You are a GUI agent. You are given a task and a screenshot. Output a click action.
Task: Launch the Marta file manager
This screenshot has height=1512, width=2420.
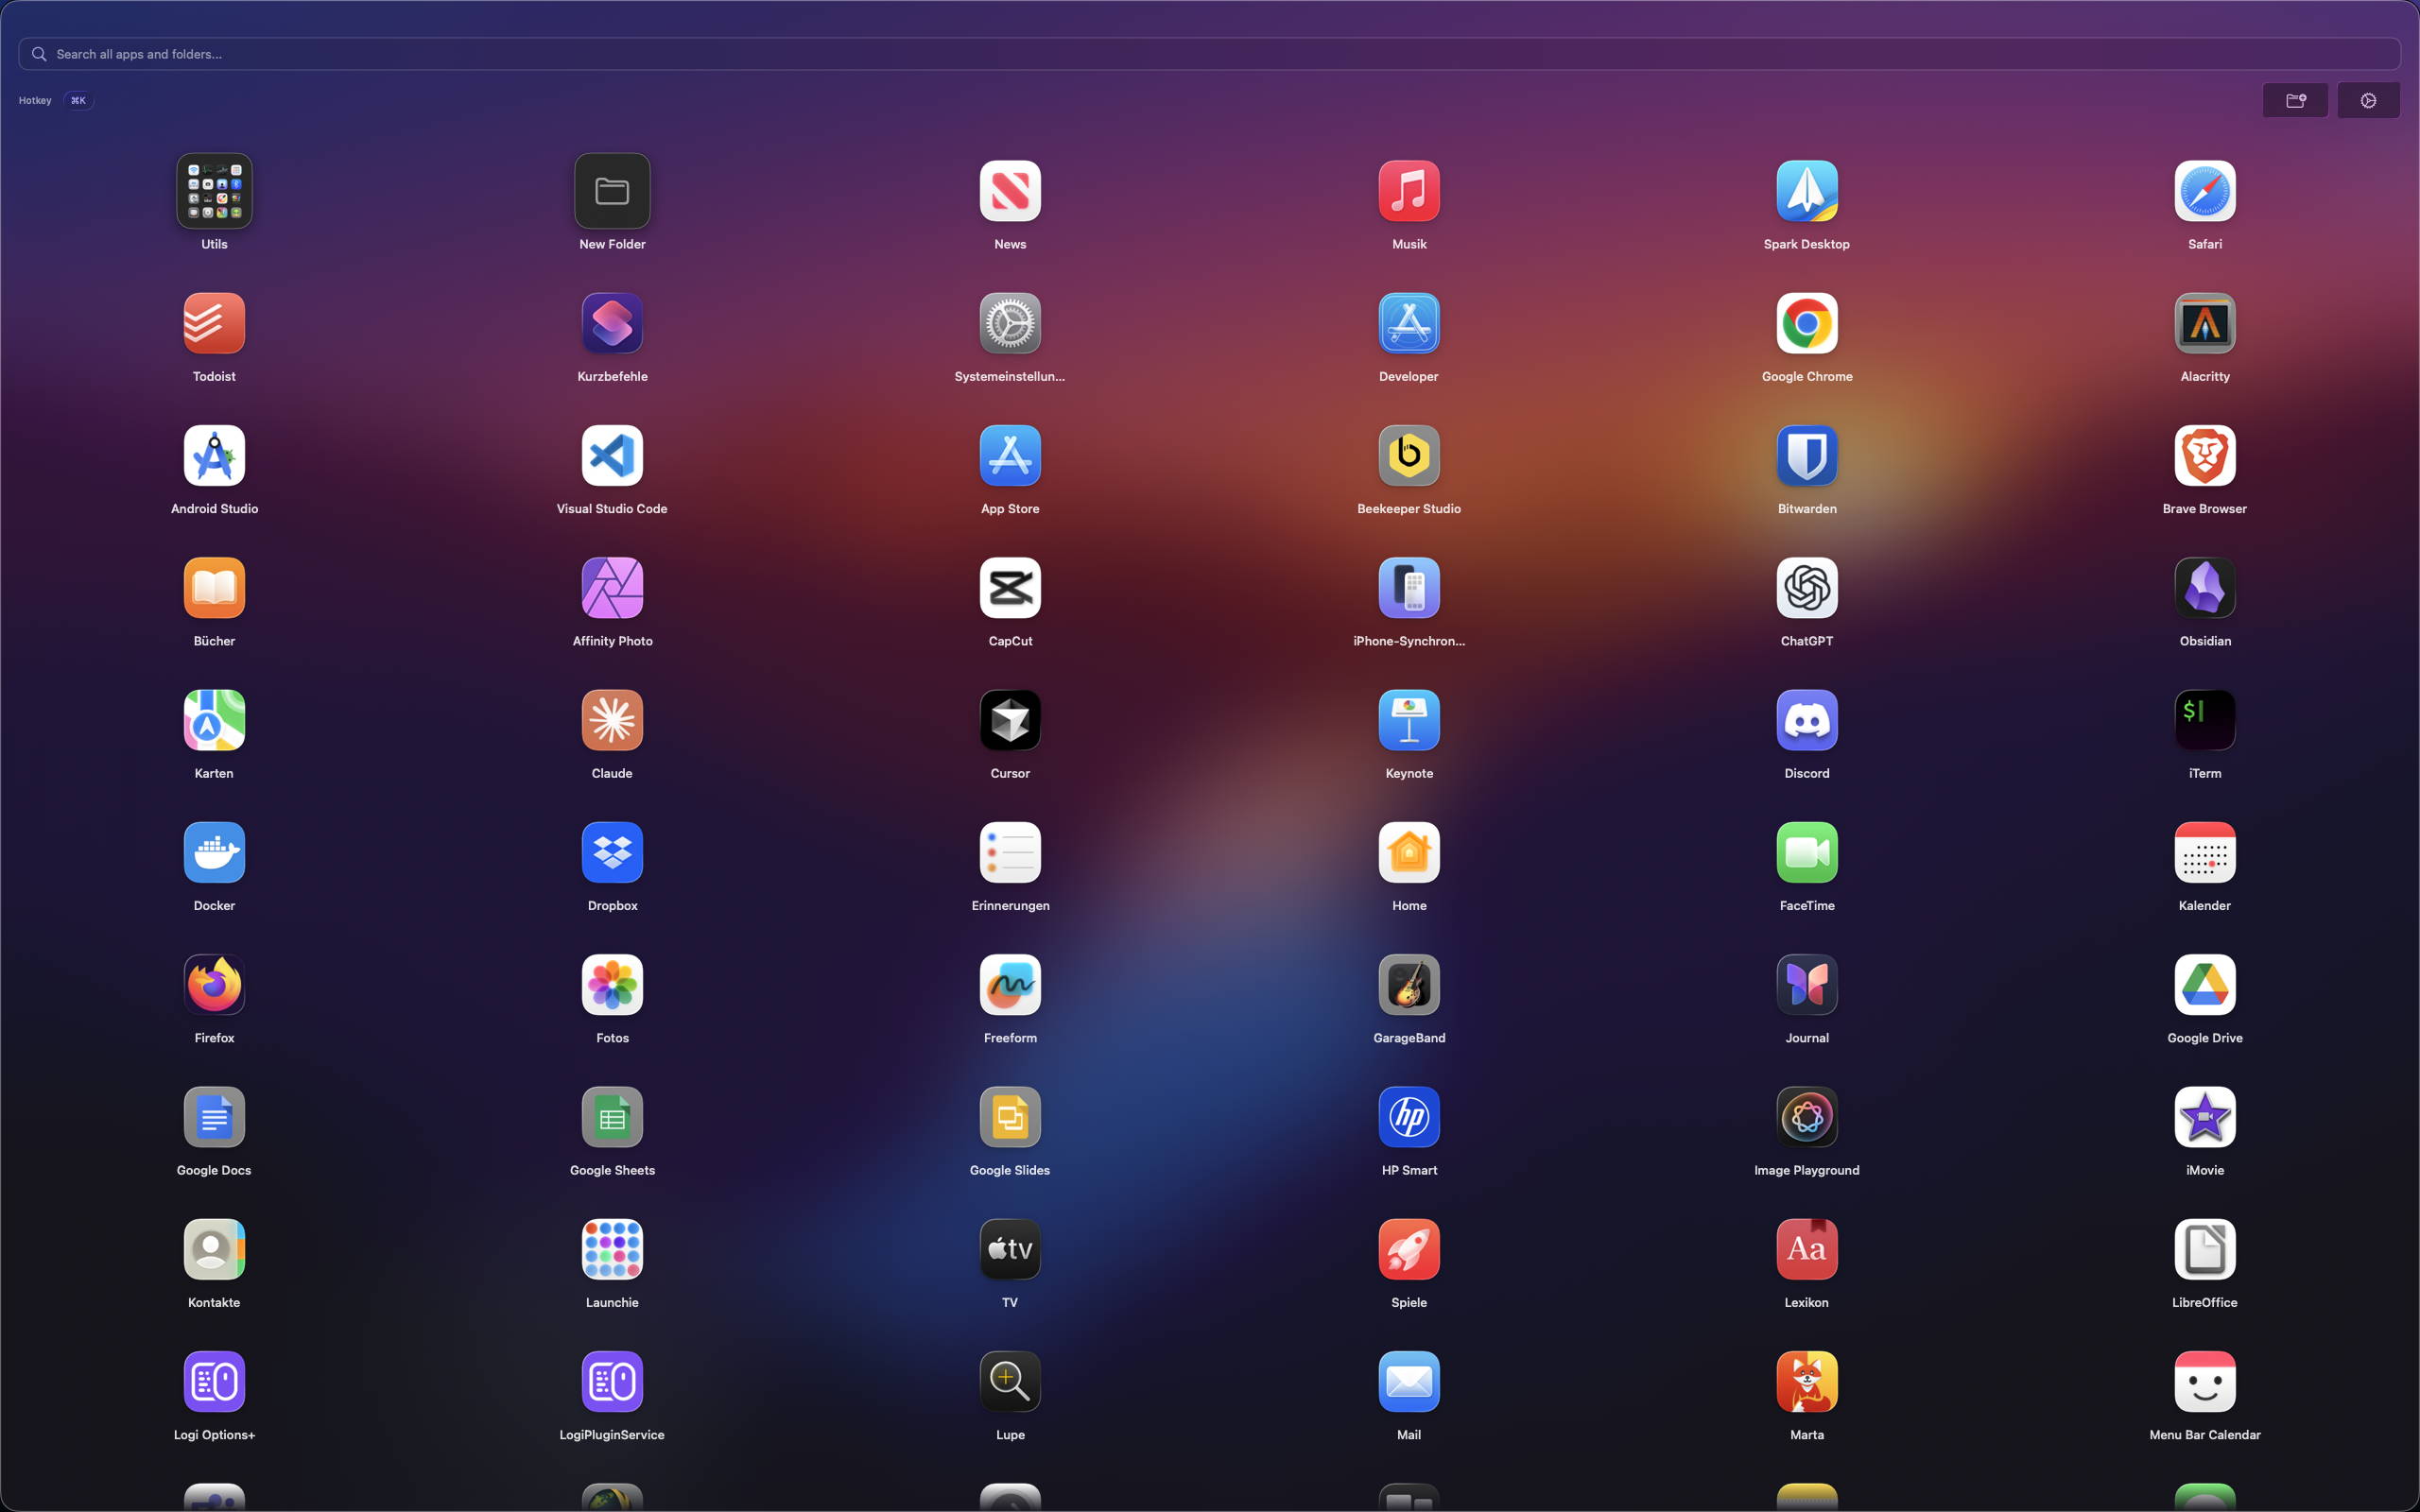click(1806, 1382)
